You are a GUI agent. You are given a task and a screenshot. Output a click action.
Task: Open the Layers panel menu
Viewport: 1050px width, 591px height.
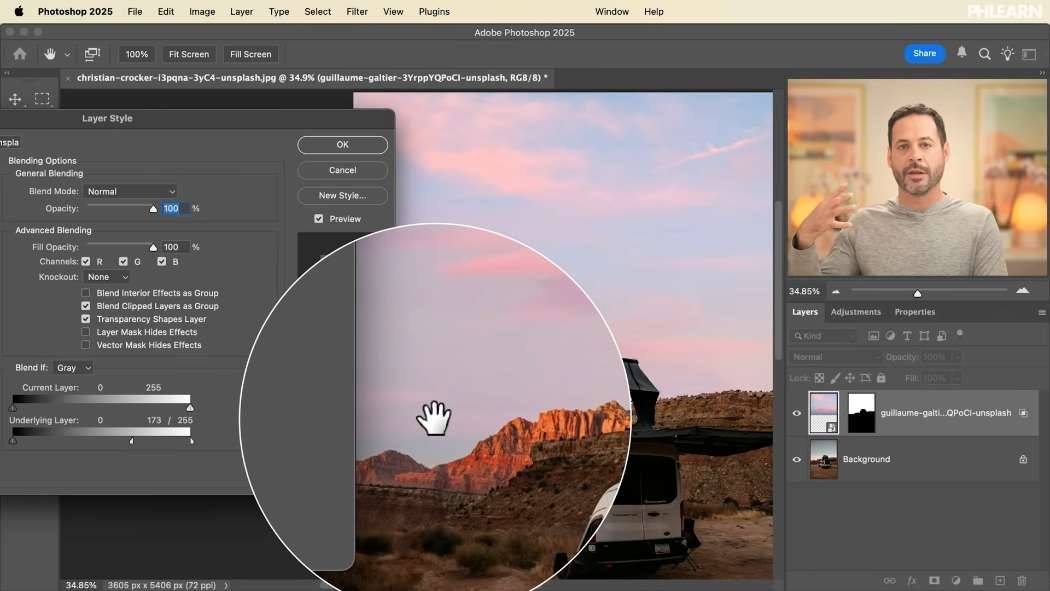1041,313
